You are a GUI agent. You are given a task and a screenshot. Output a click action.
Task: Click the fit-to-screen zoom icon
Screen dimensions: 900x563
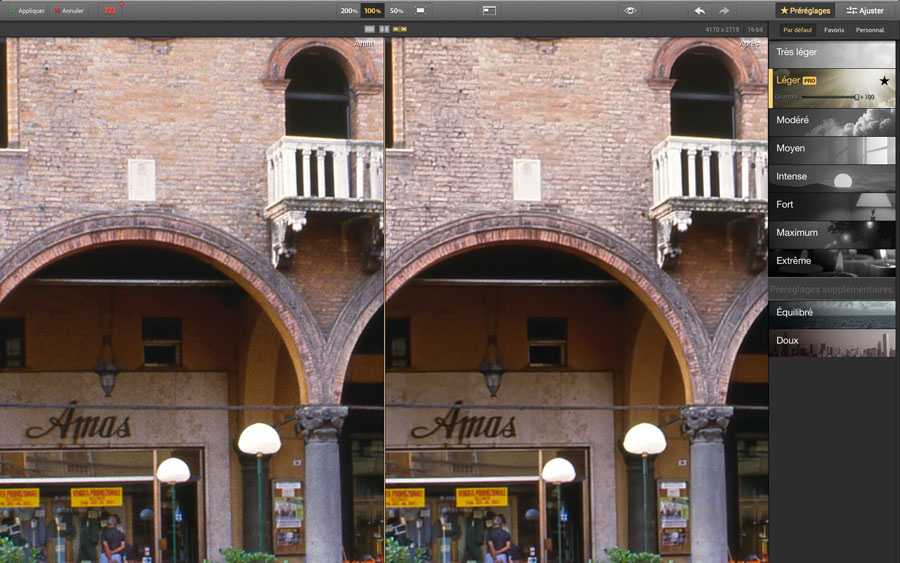(x=421, y=10)
